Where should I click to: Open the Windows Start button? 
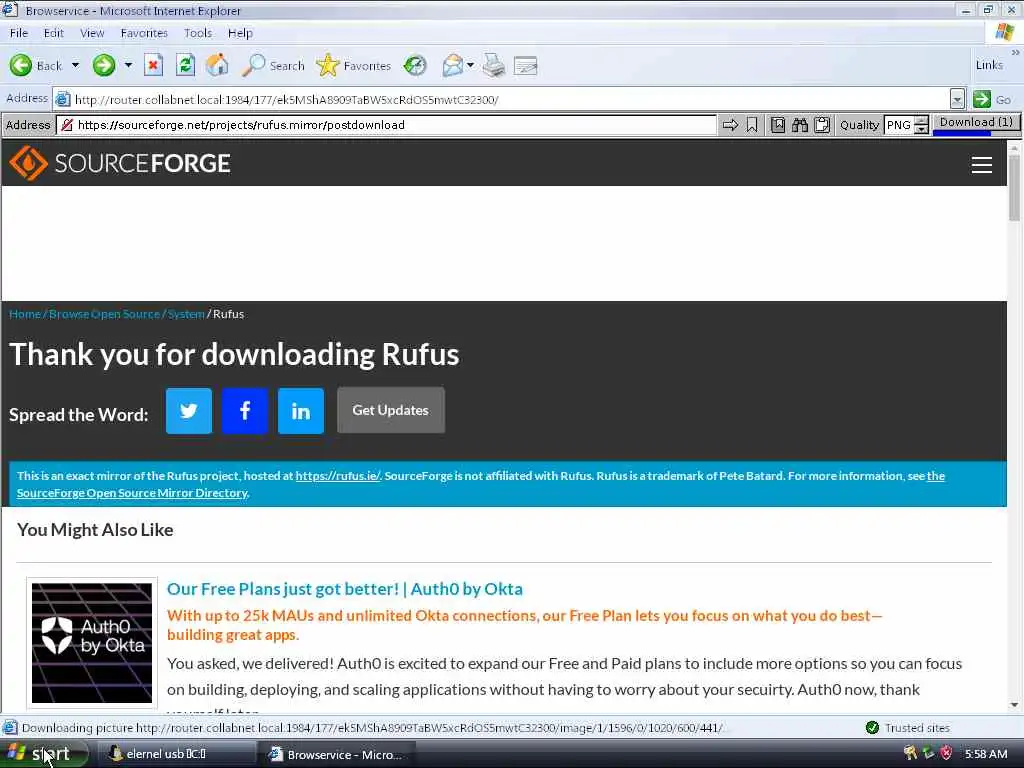(44, 754)
